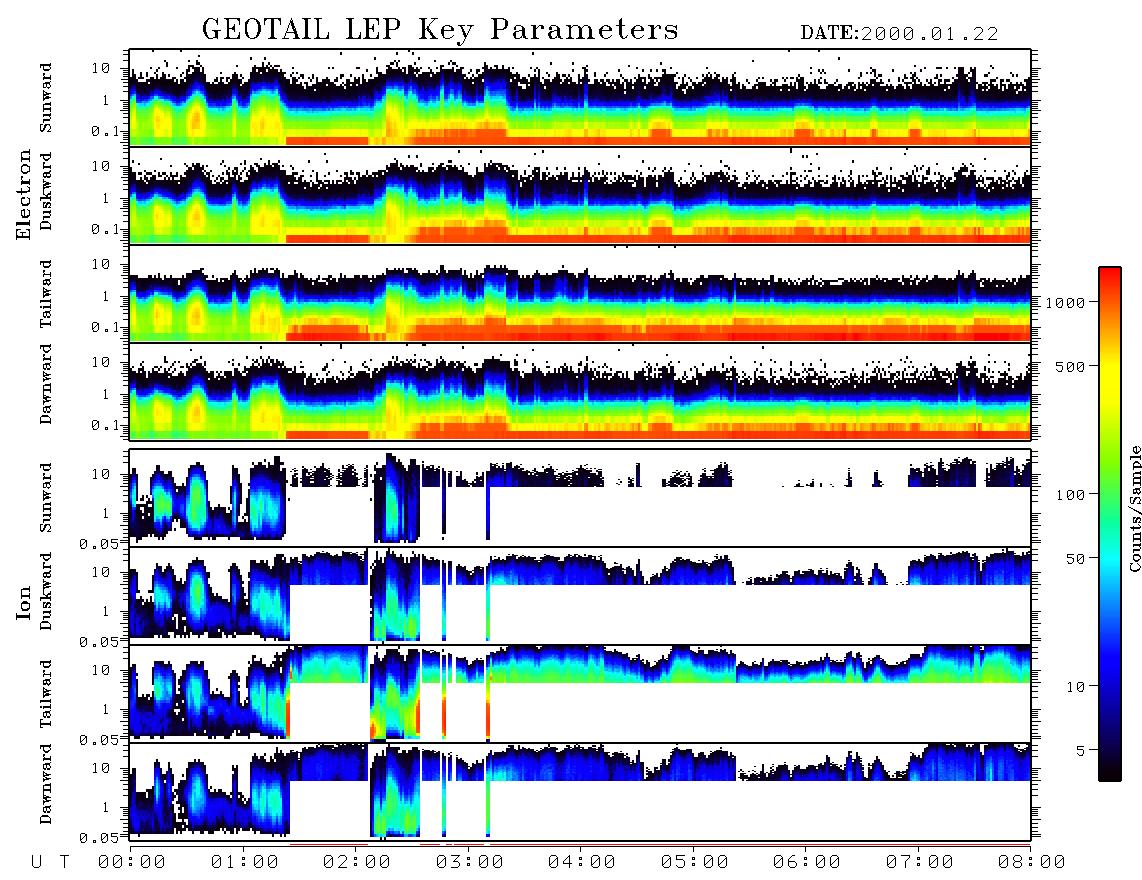Click the "U T" time axis label
The width and height of the screenshot is (1142, 880).
pyautogui.click(x=50, y=863)
